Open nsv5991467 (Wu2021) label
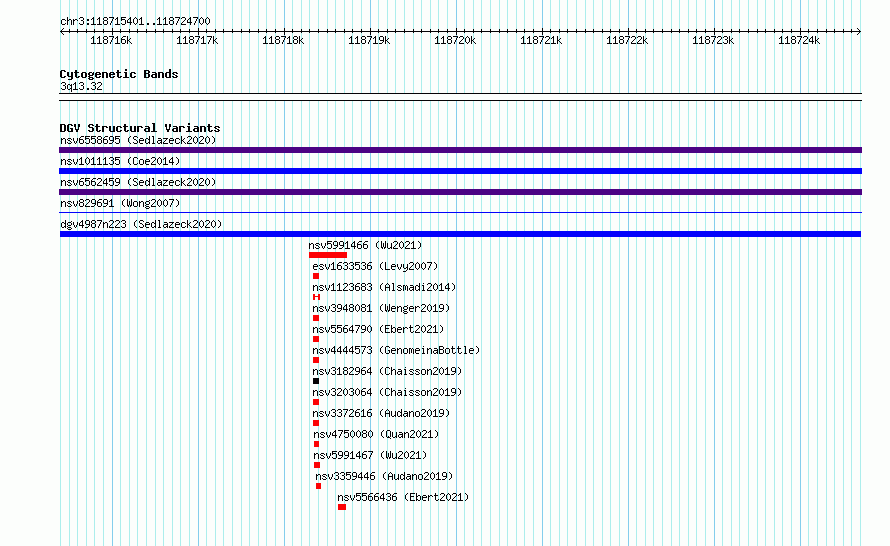The height and width of the screenshot is (546, 890). (370, 455)
